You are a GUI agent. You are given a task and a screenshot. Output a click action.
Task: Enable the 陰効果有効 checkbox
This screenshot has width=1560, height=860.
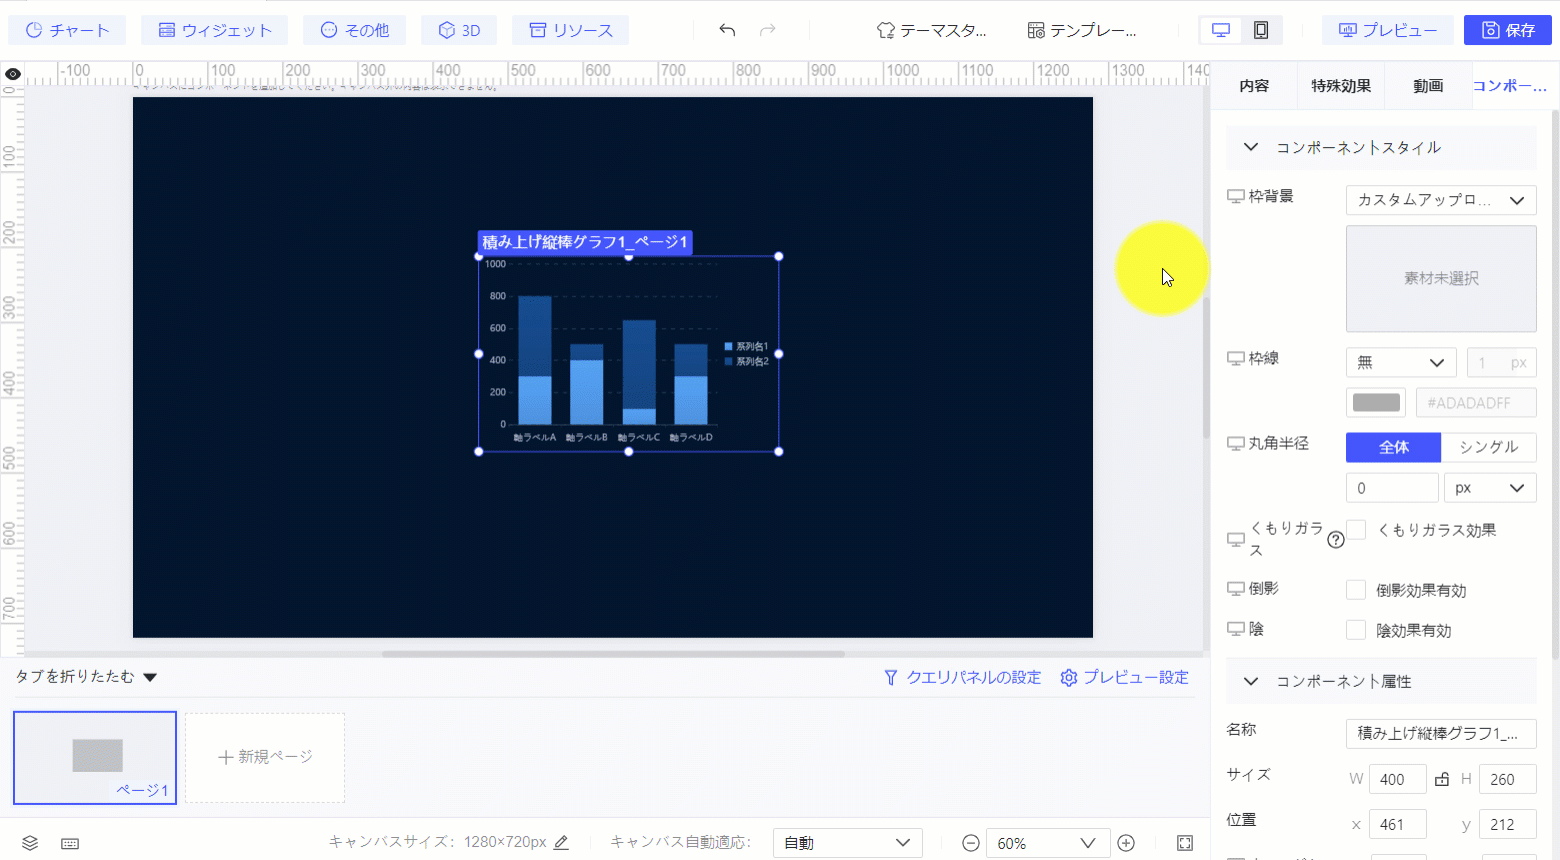point(1356,630)
